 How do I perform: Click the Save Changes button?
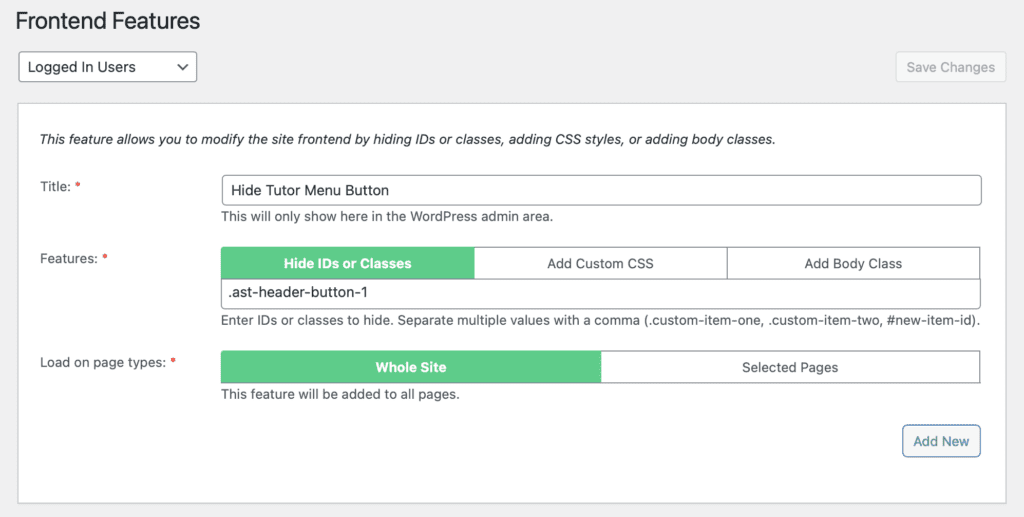pos(950,67)
